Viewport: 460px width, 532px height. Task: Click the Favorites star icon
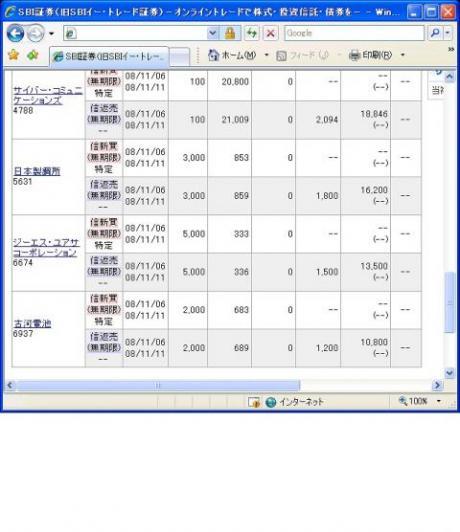click(x=13, y=55)
